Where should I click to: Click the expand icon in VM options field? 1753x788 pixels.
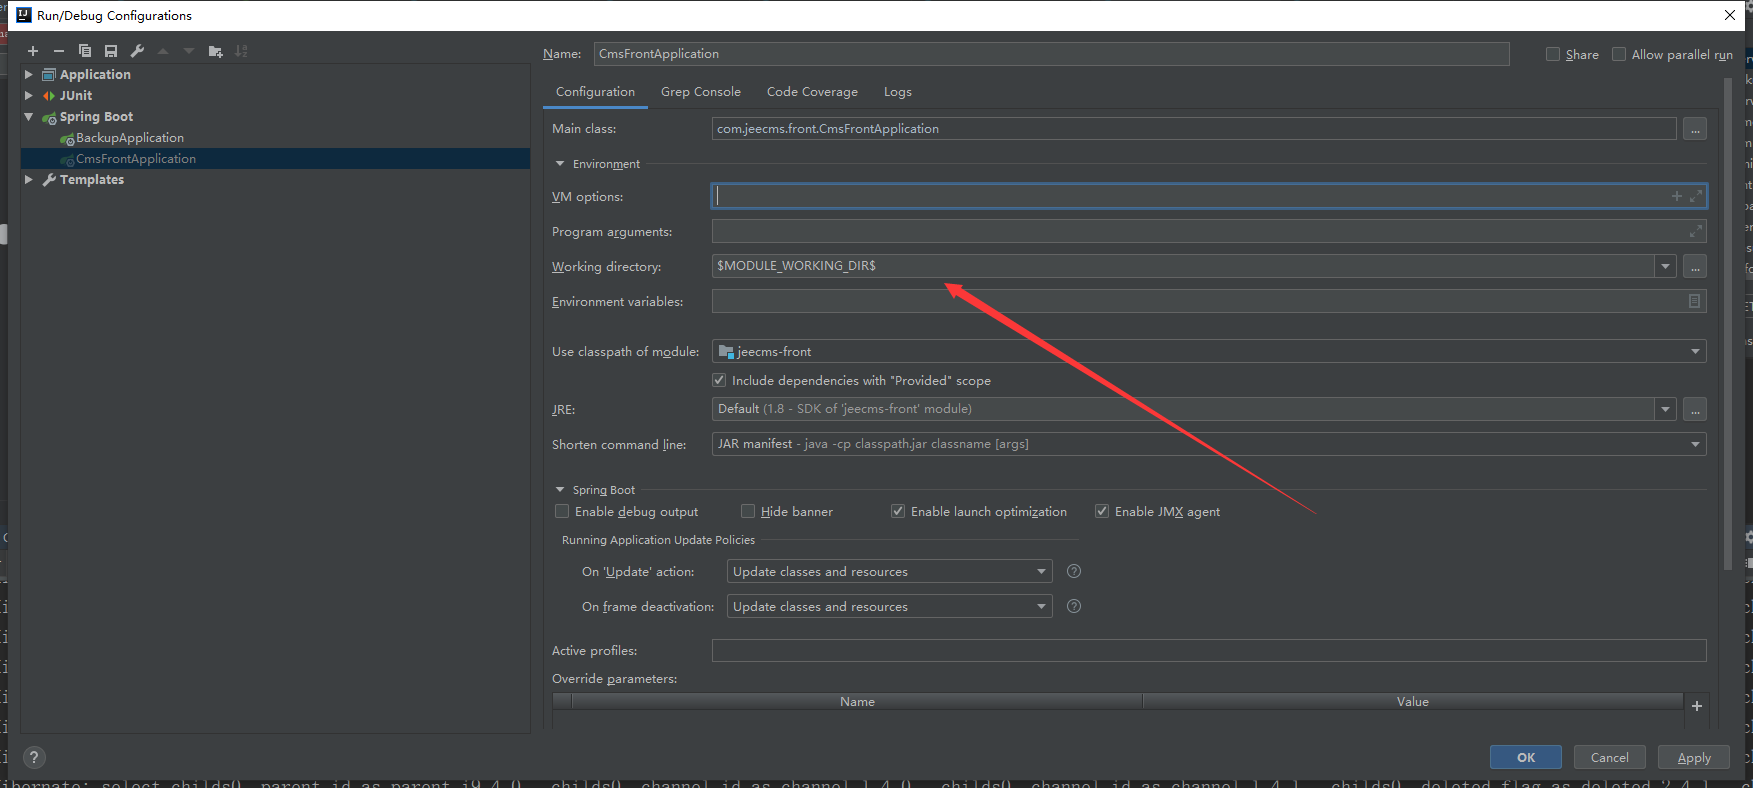tap(1695, 197)
